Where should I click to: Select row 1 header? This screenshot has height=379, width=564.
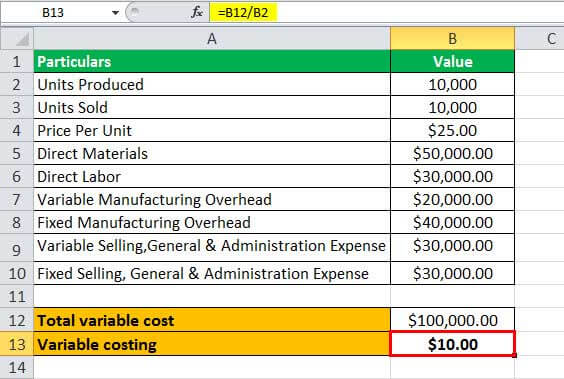17,61
